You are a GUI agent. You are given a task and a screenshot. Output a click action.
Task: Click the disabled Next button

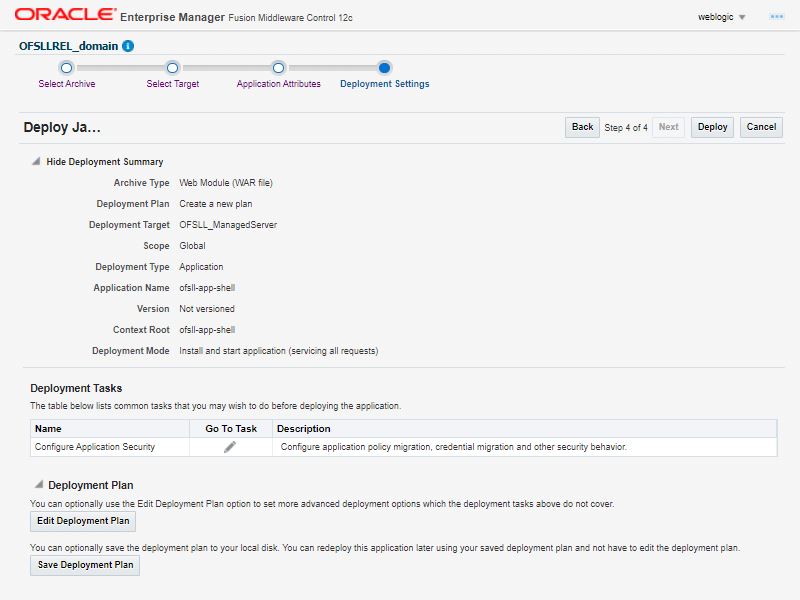(x=668, y=127)
